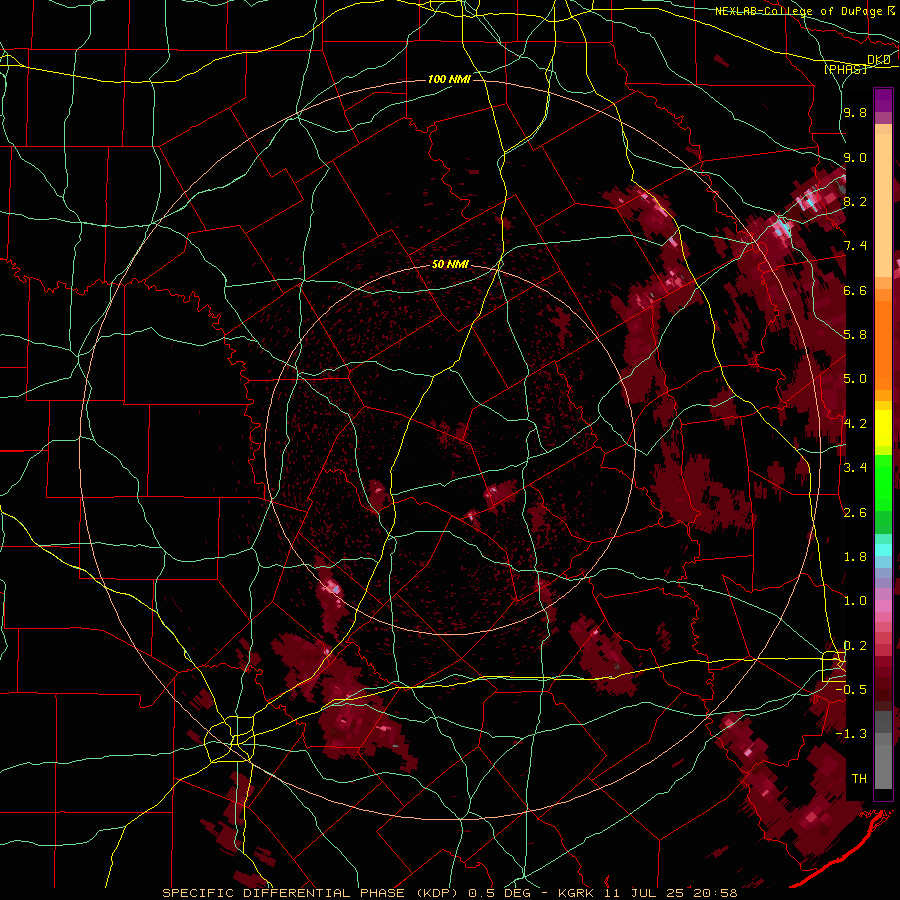Screen dimensions: 900x900
Task: Click the 7.4 value on the color scale
Action: [x=855, y=246]
